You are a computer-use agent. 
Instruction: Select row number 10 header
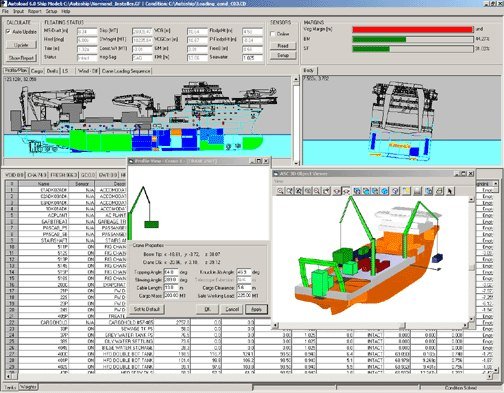(12, 247)
